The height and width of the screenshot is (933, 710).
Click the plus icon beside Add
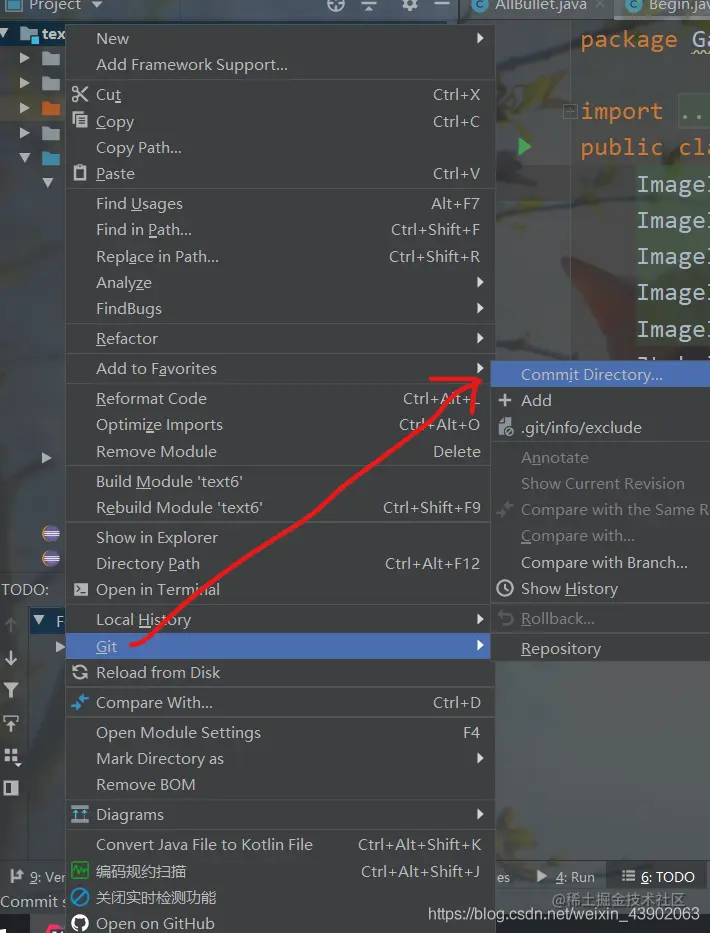point(505,400)
